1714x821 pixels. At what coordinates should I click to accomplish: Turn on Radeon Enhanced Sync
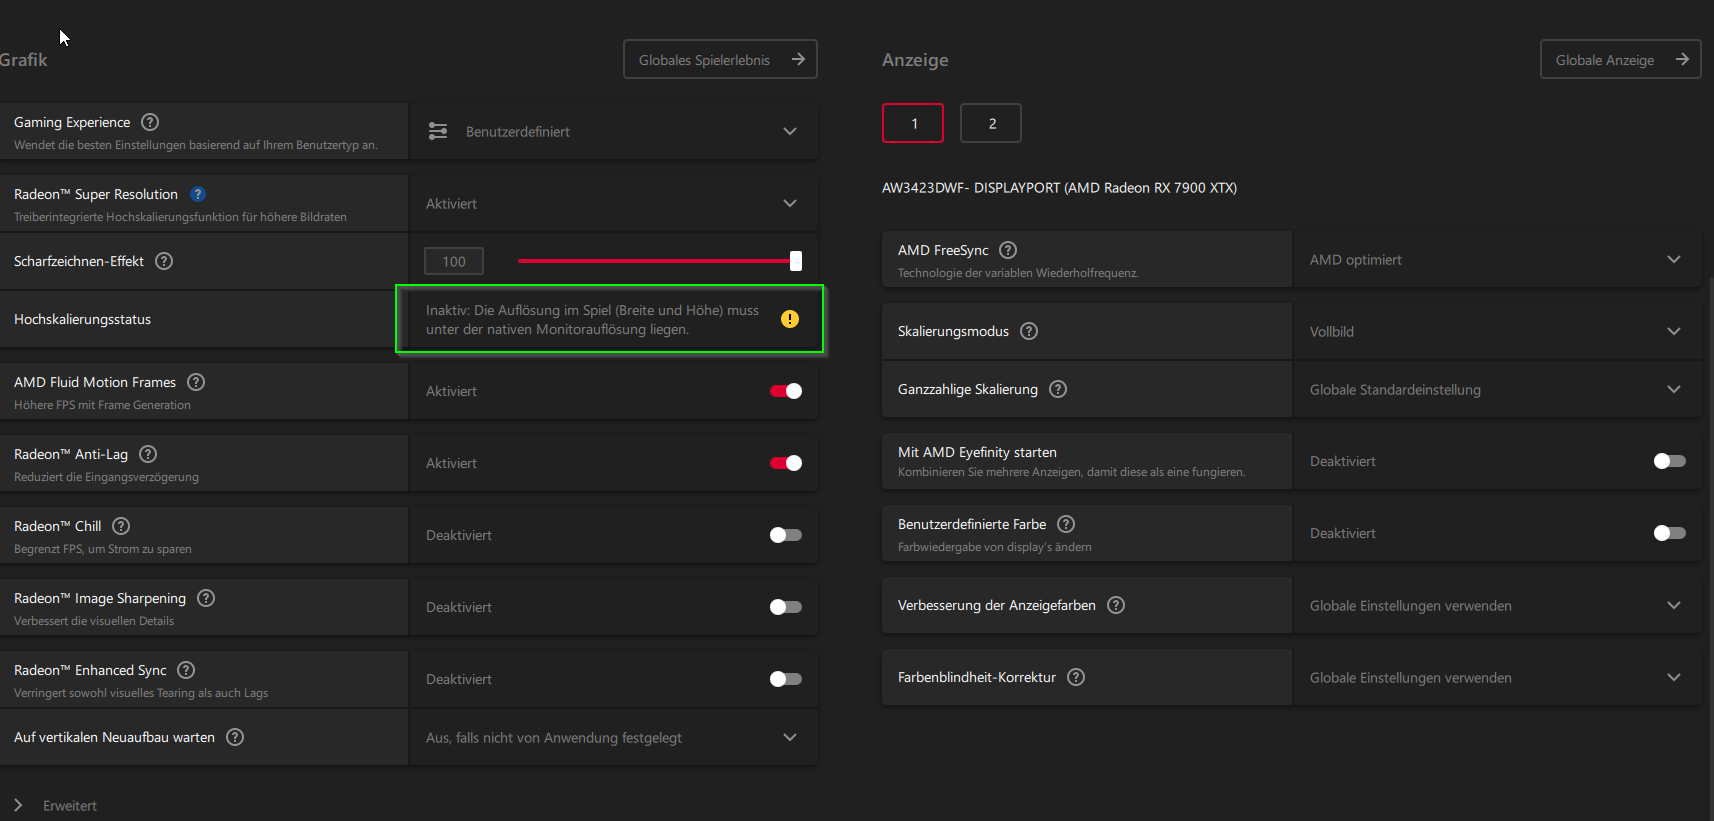pyautogui.click(x=786, y=679)
